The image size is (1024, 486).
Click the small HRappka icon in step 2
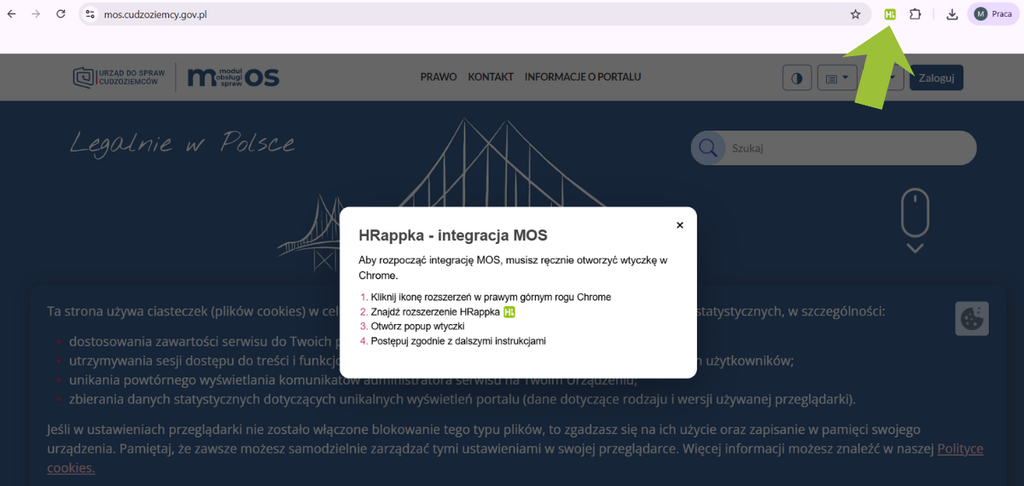[509, 312]
